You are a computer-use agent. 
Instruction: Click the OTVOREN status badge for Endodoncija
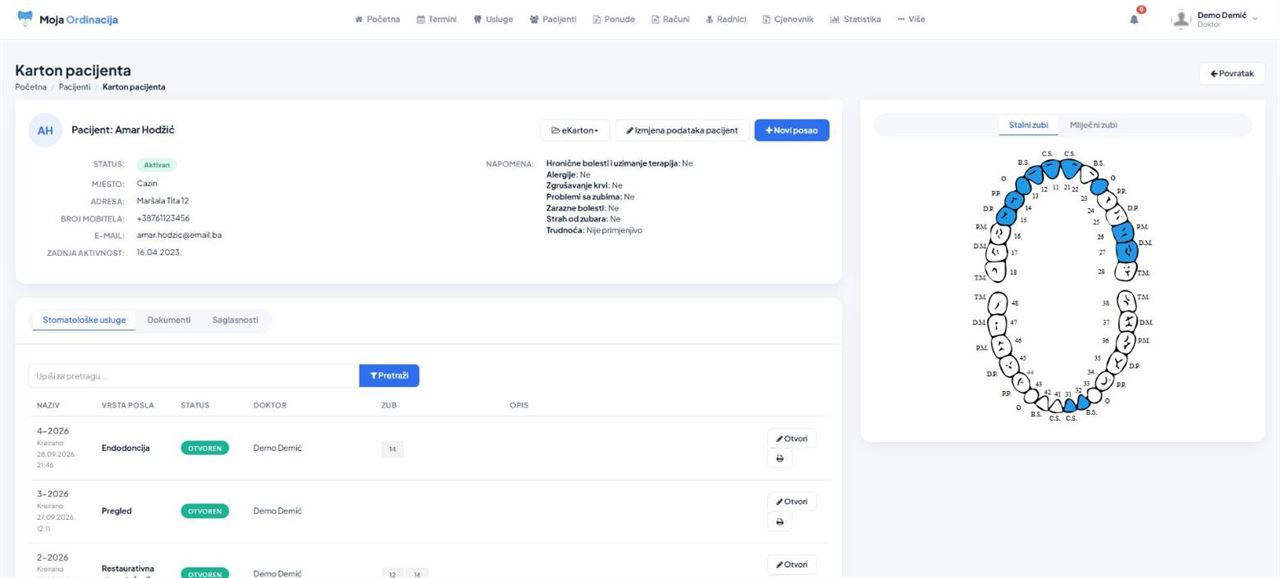pyautogui.click(x=205, y=448)
